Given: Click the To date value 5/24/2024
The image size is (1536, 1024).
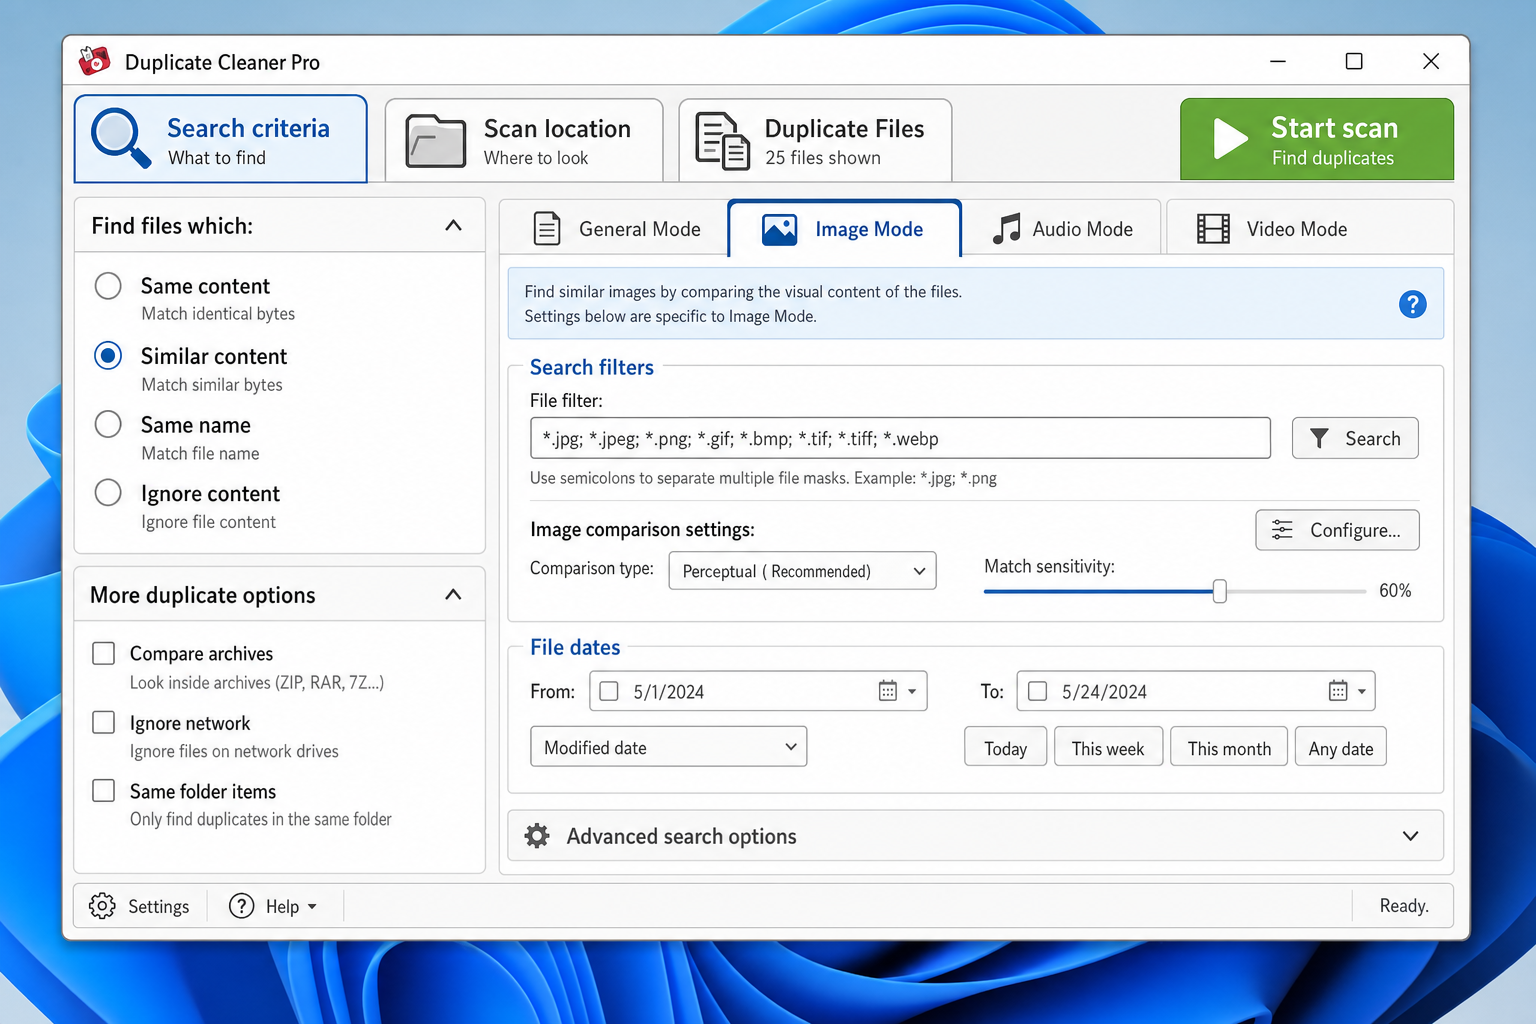Looking at the screenshot, I should [1104, 692].
